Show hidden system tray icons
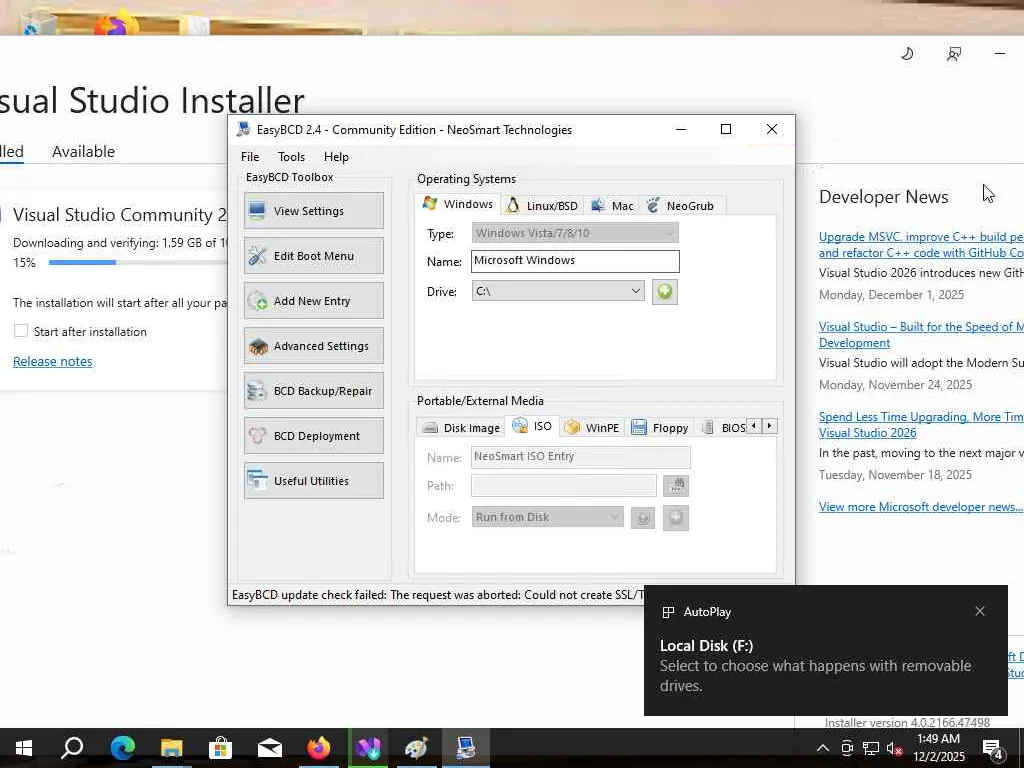This screenshot has width=1024, height=768. [x=823, y=748]
